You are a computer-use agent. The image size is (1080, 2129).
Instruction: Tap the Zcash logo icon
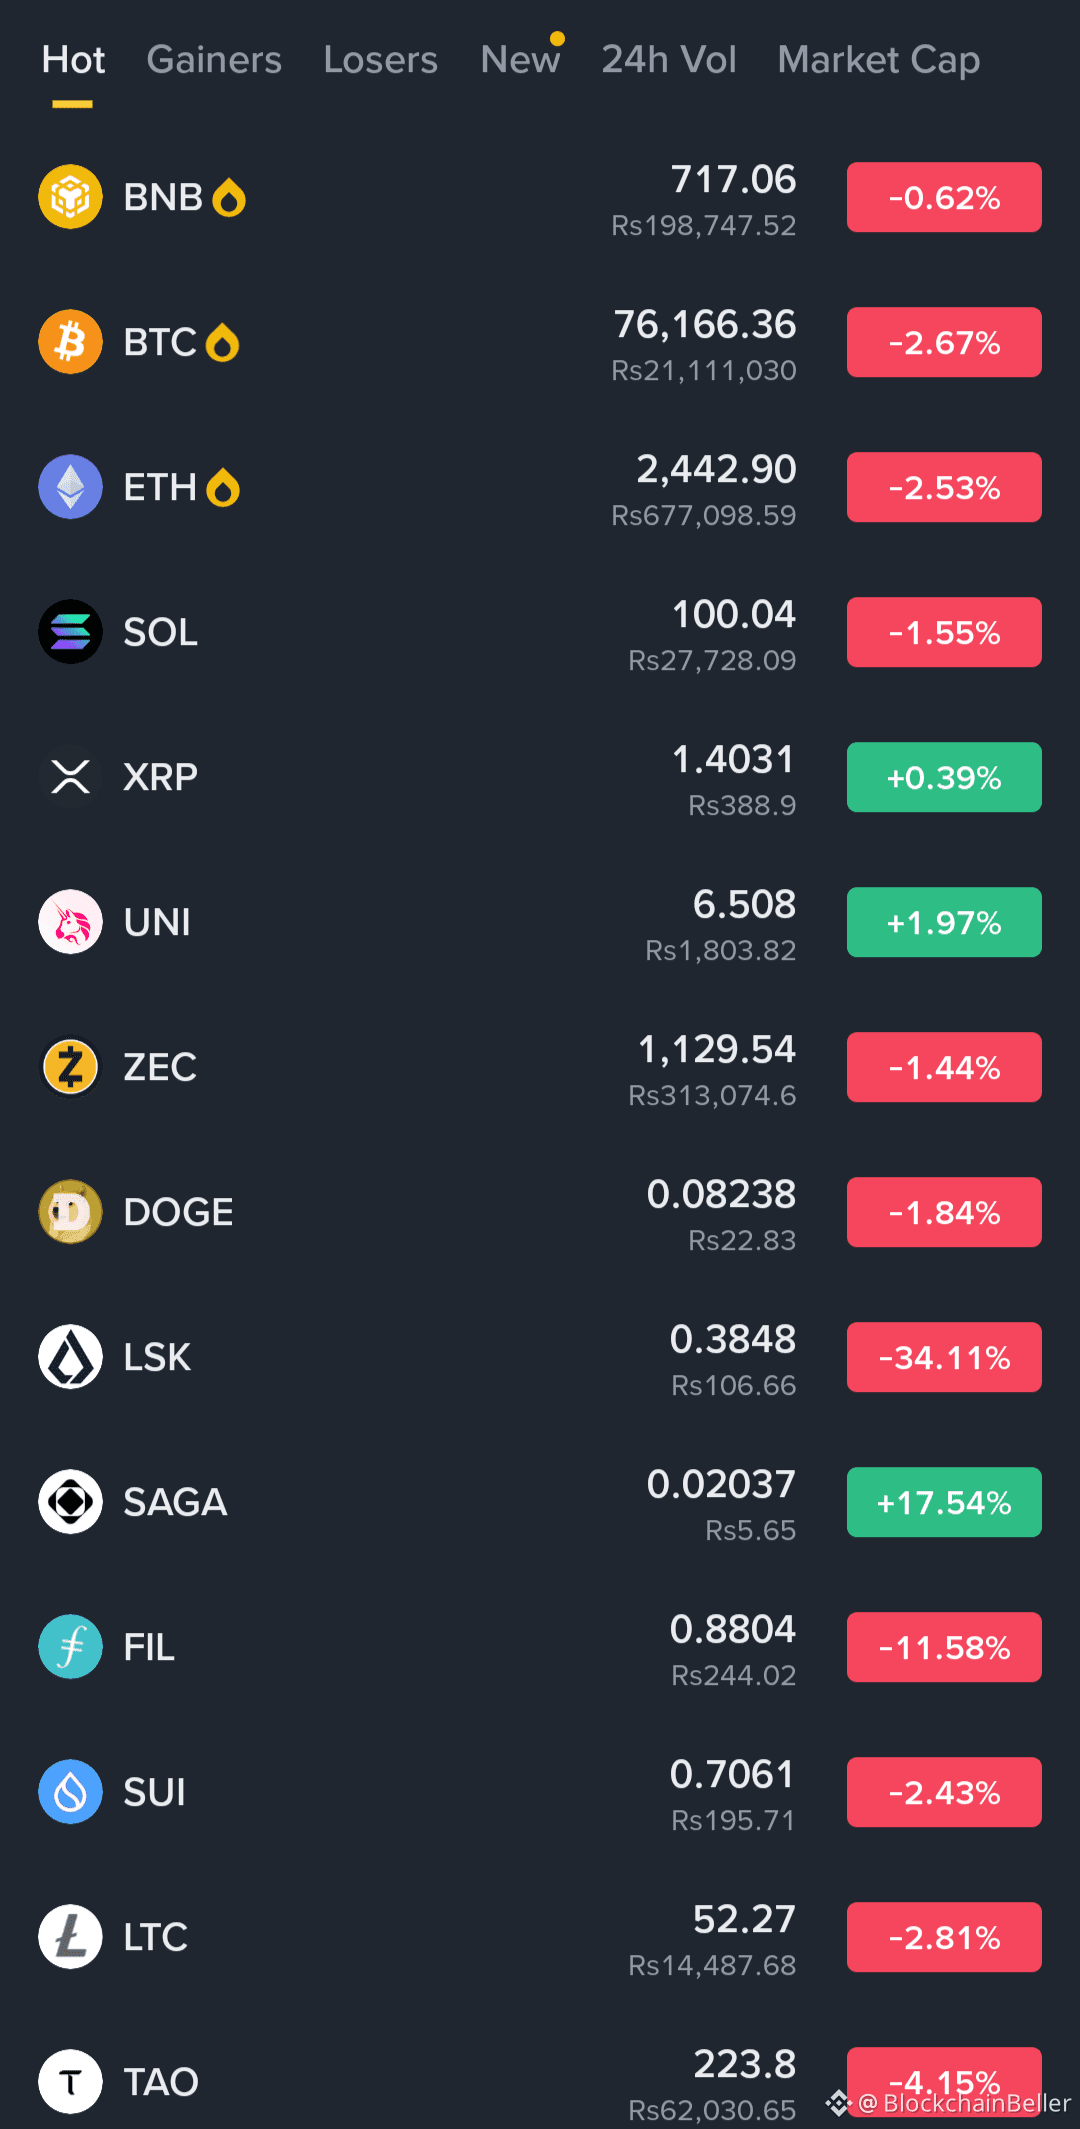click(70, 1067)
